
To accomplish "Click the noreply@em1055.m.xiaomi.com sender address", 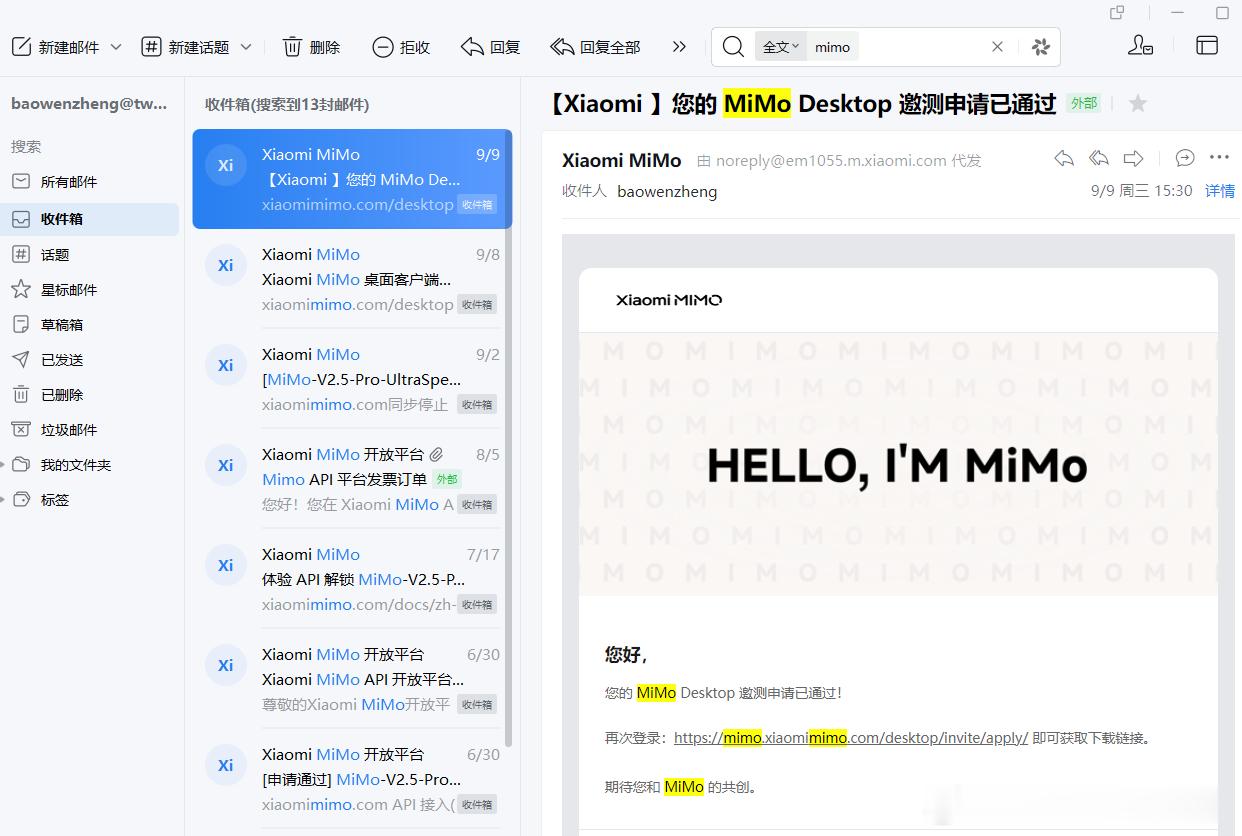I will coord(831,160).
